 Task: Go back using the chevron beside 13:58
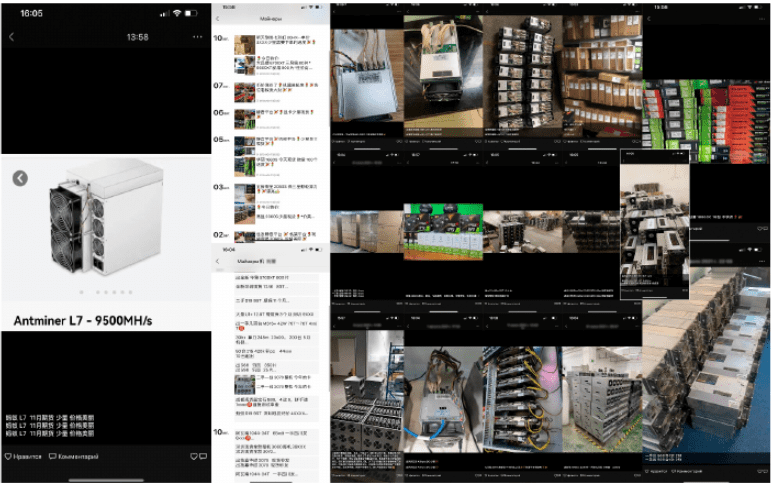point(11,37)
